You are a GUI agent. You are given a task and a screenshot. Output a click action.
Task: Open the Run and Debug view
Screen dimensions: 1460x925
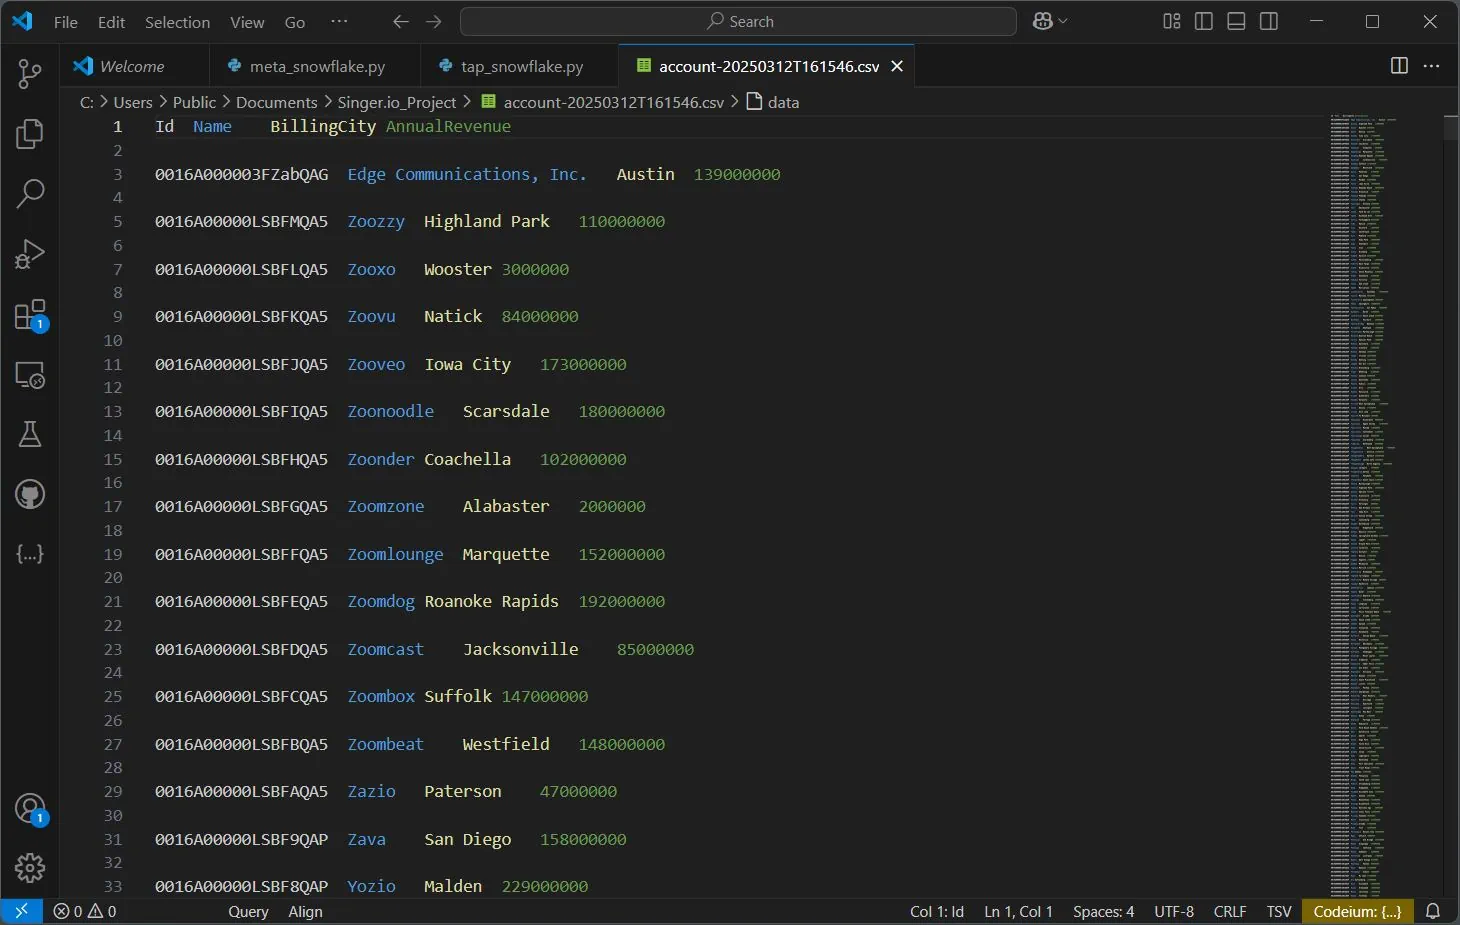pos(30,254)
